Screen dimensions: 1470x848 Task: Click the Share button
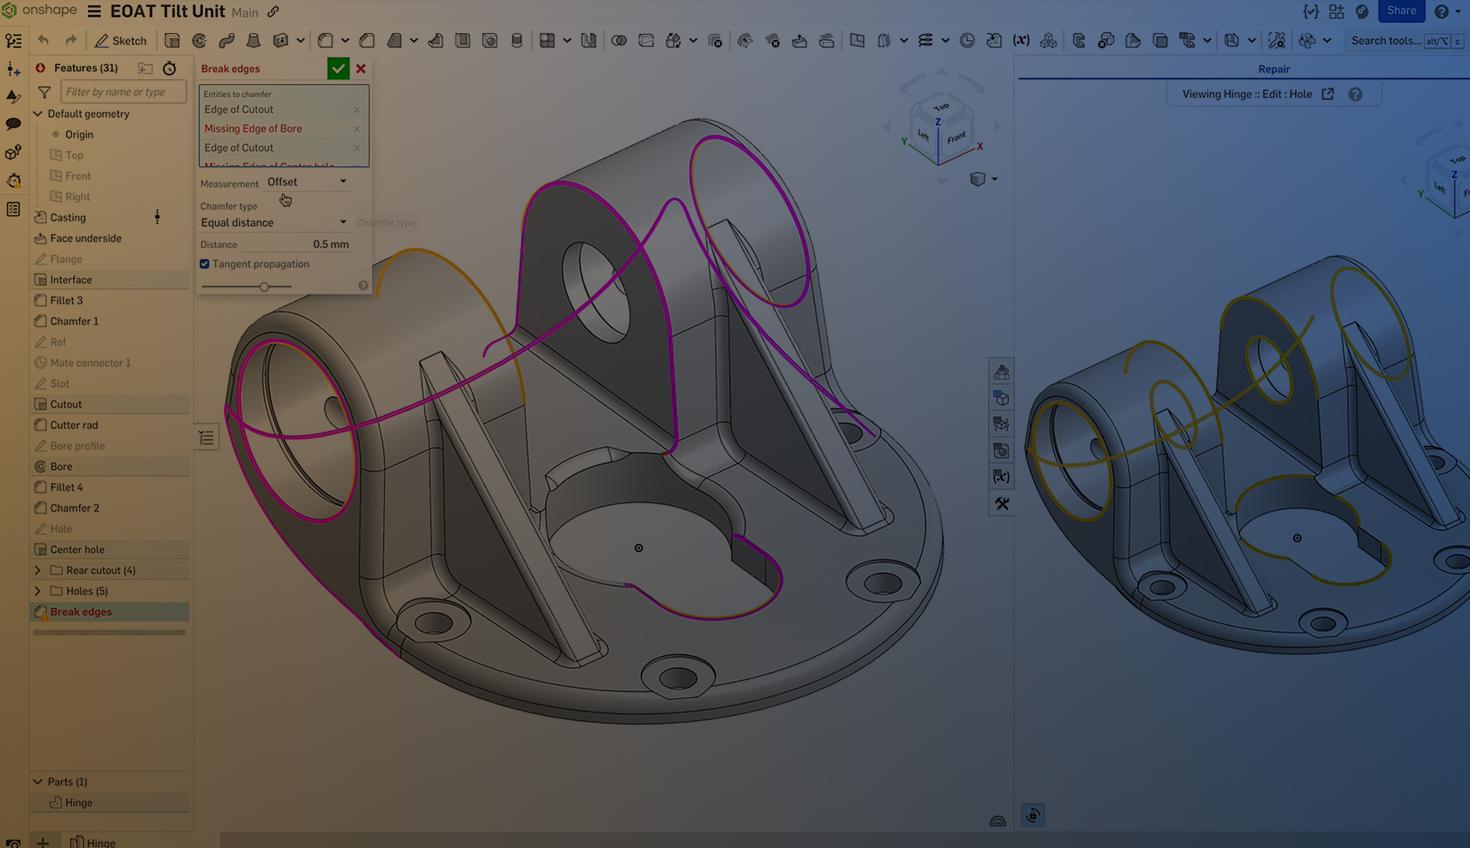click(1400, 11)
